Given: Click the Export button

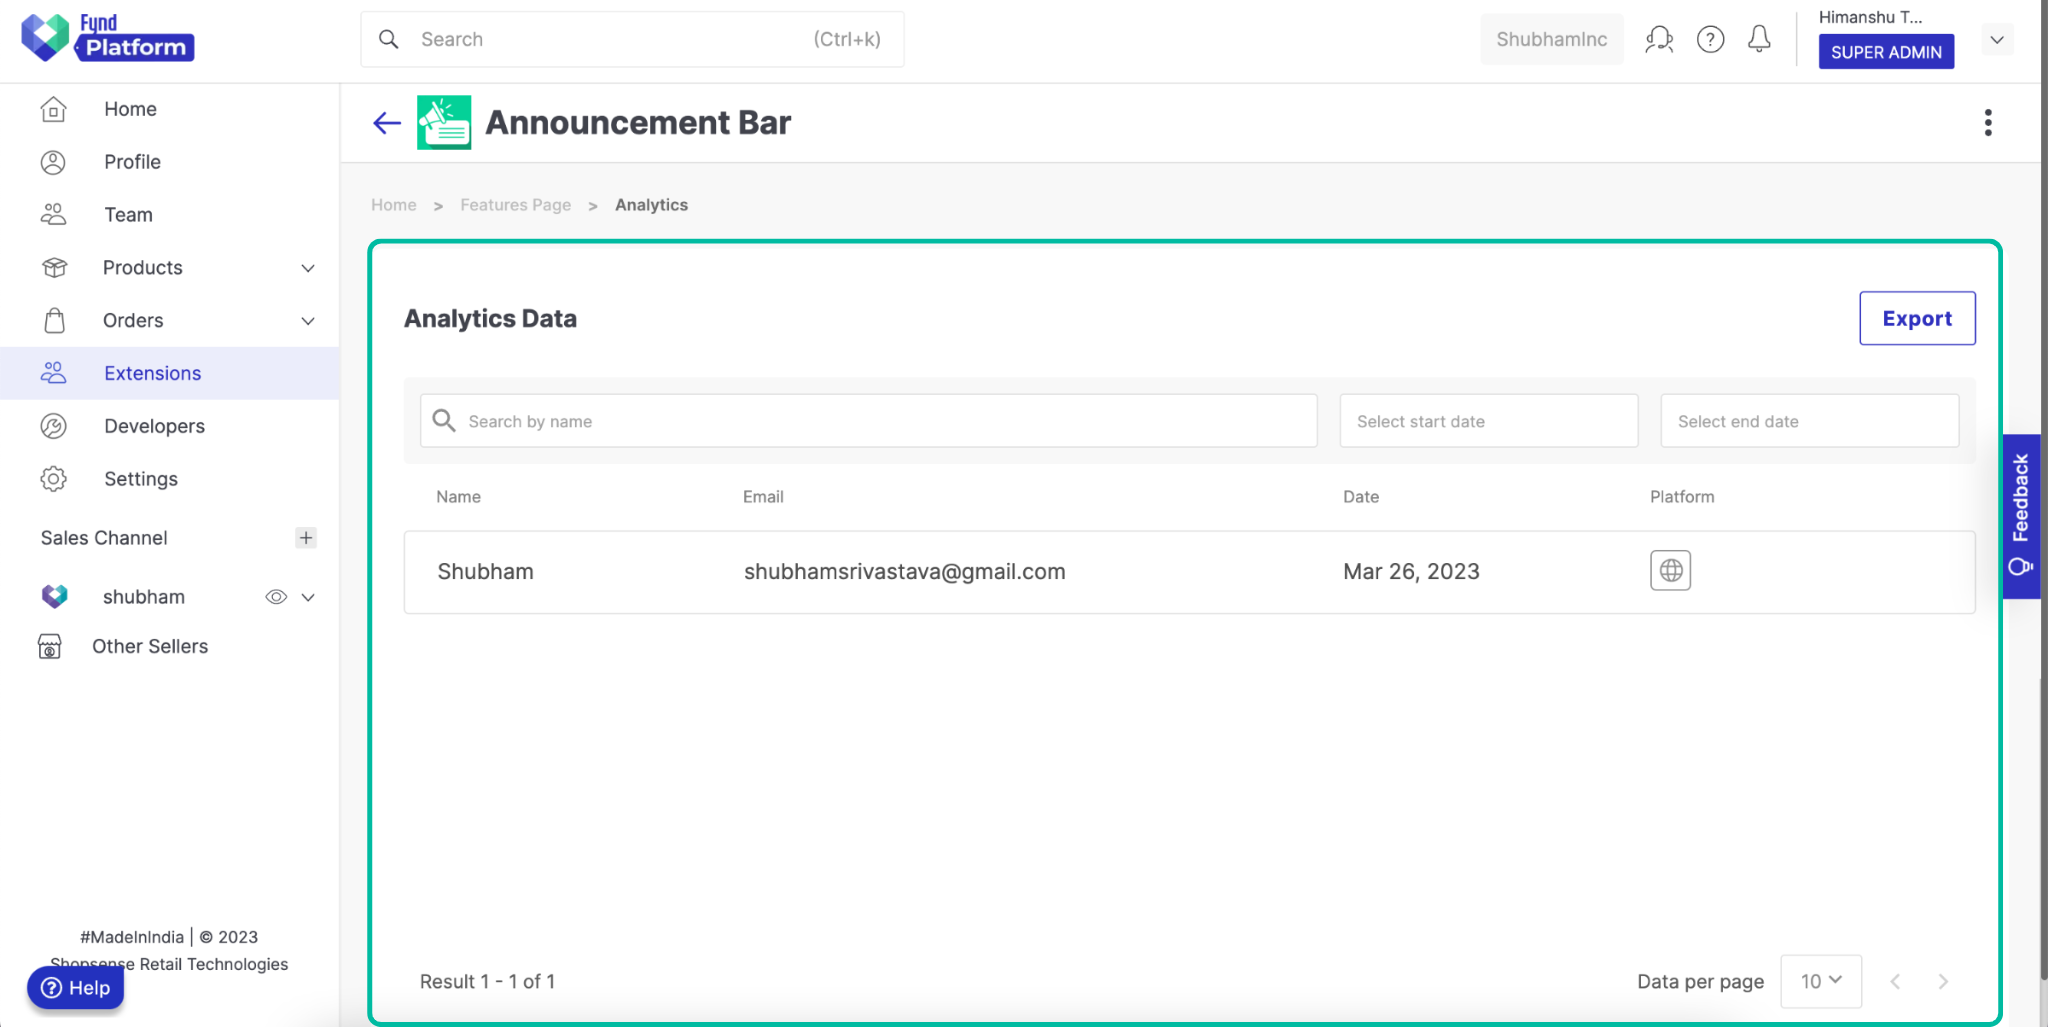Looking at the screenshot, I should pyautogui.click(x=1916, y=318).
